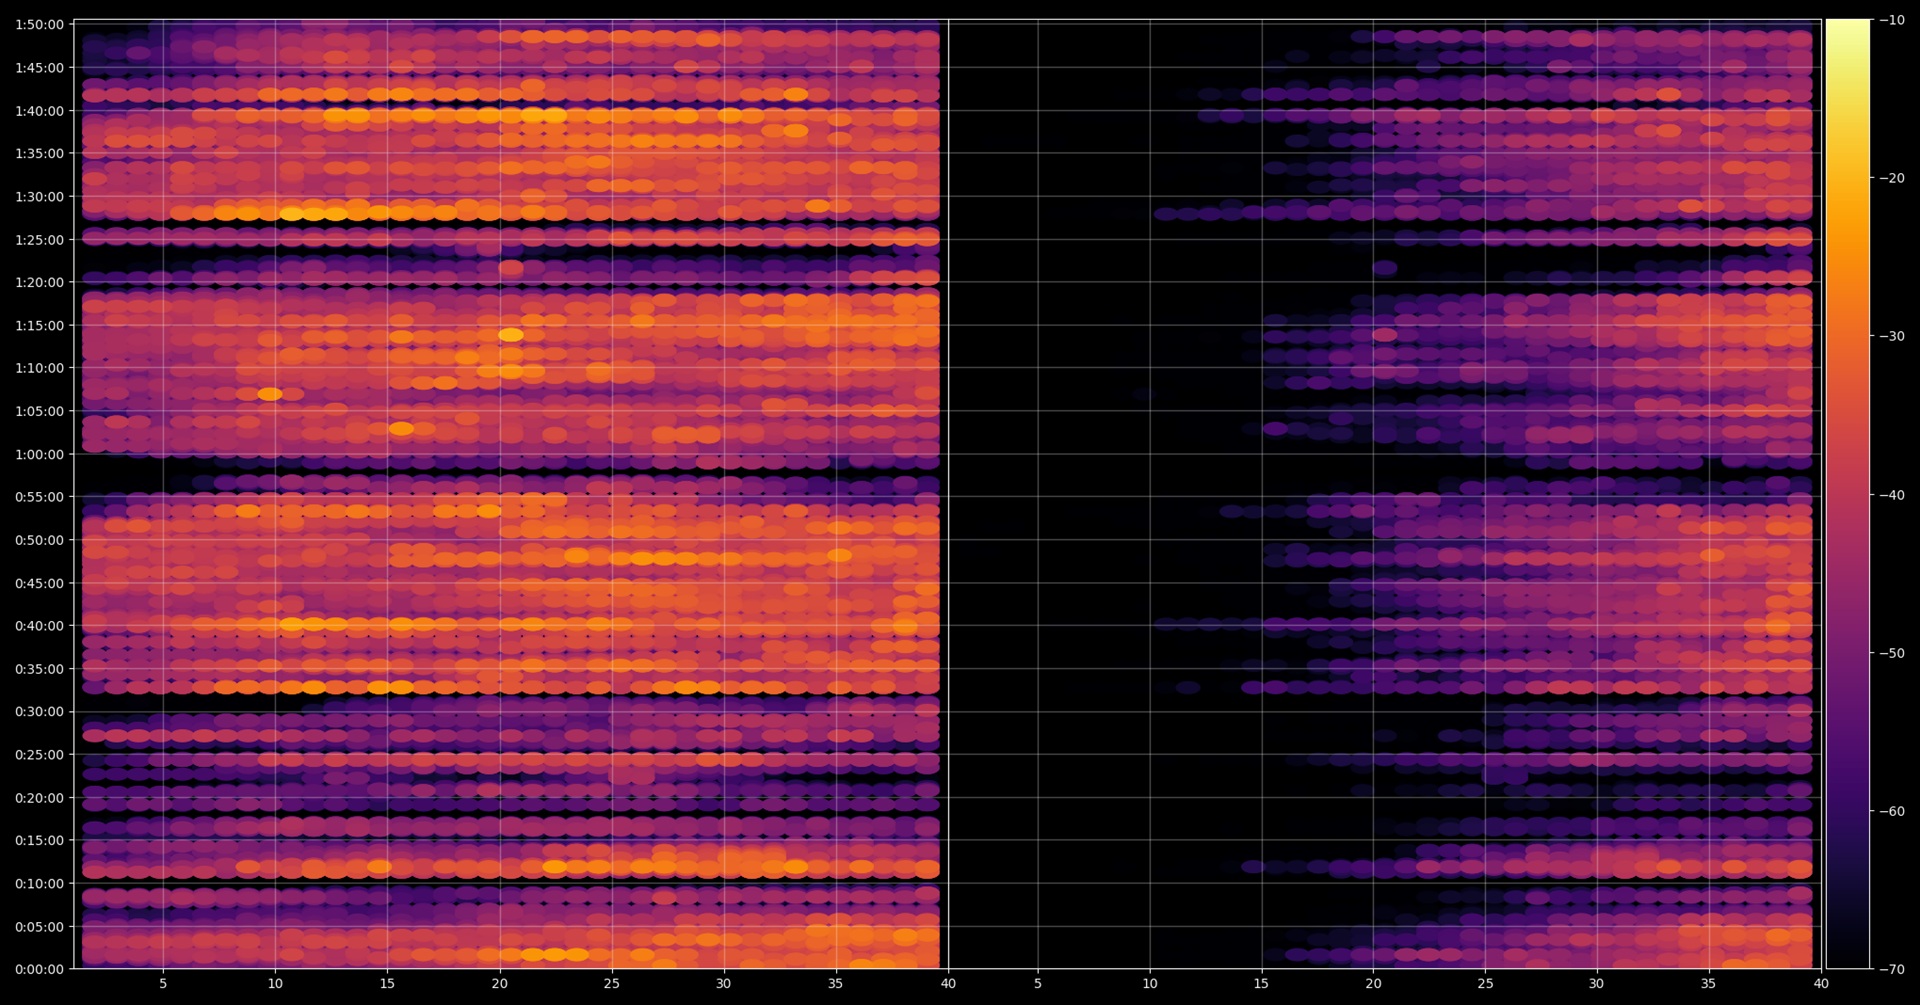The image size is (1920, 1005).
Task: Click the -40 colorbar value label
Action: [1892, 495]
